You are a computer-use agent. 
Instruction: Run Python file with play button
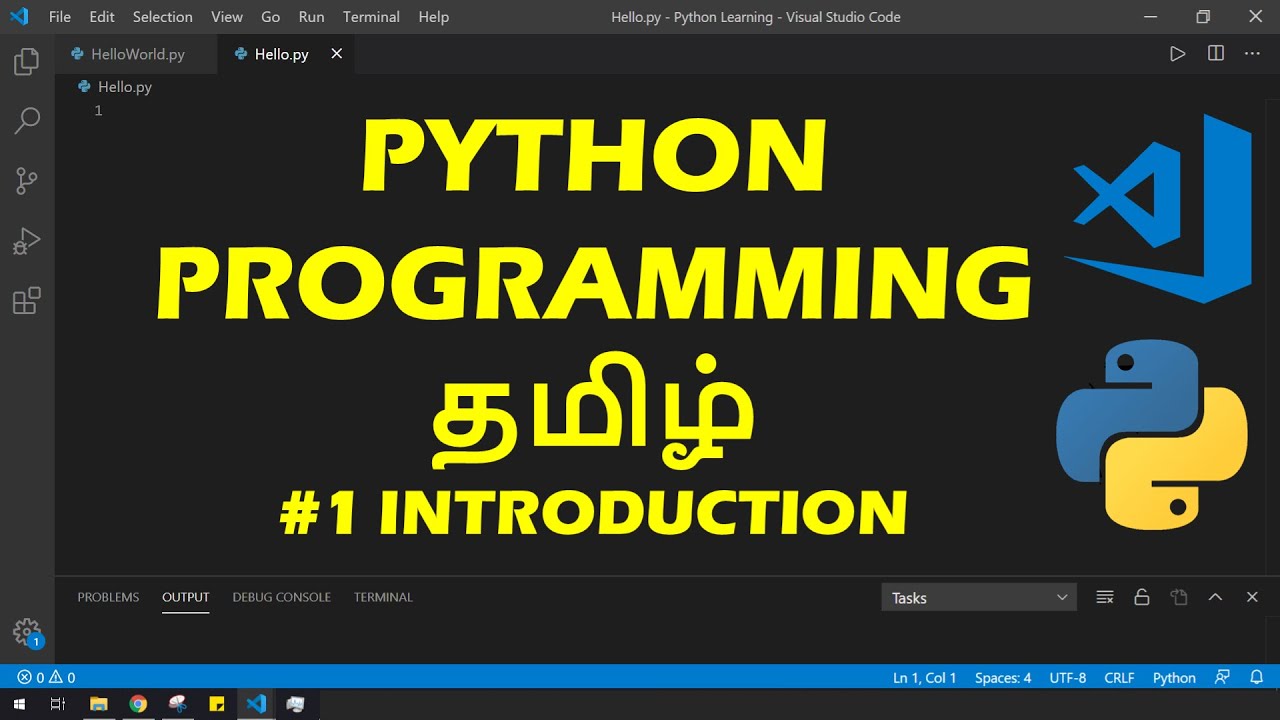1177,54
